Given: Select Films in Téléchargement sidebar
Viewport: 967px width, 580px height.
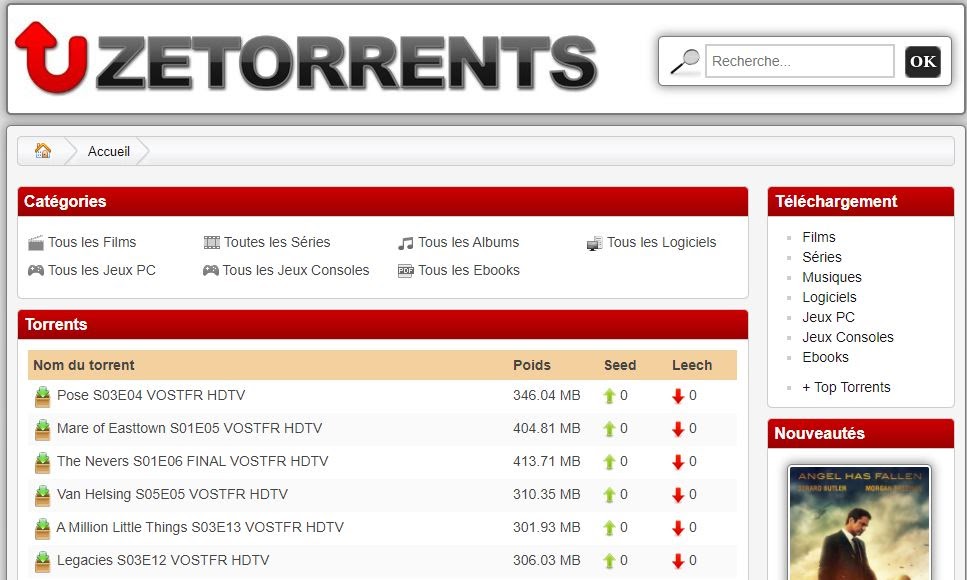Looking at the screenshot, I should pos(819,238).
